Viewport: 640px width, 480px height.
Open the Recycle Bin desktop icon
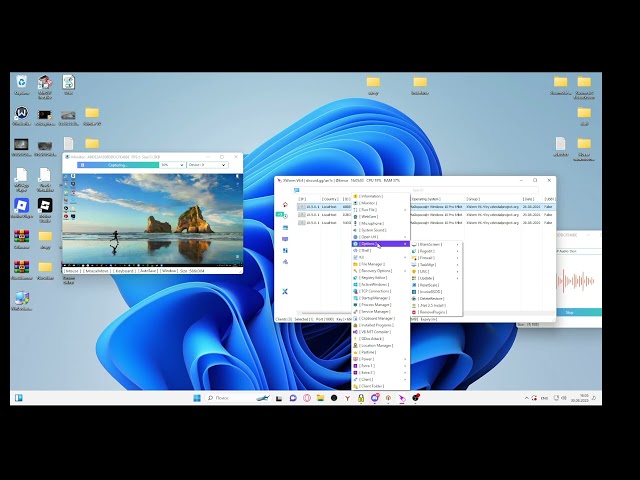point(21,85)
